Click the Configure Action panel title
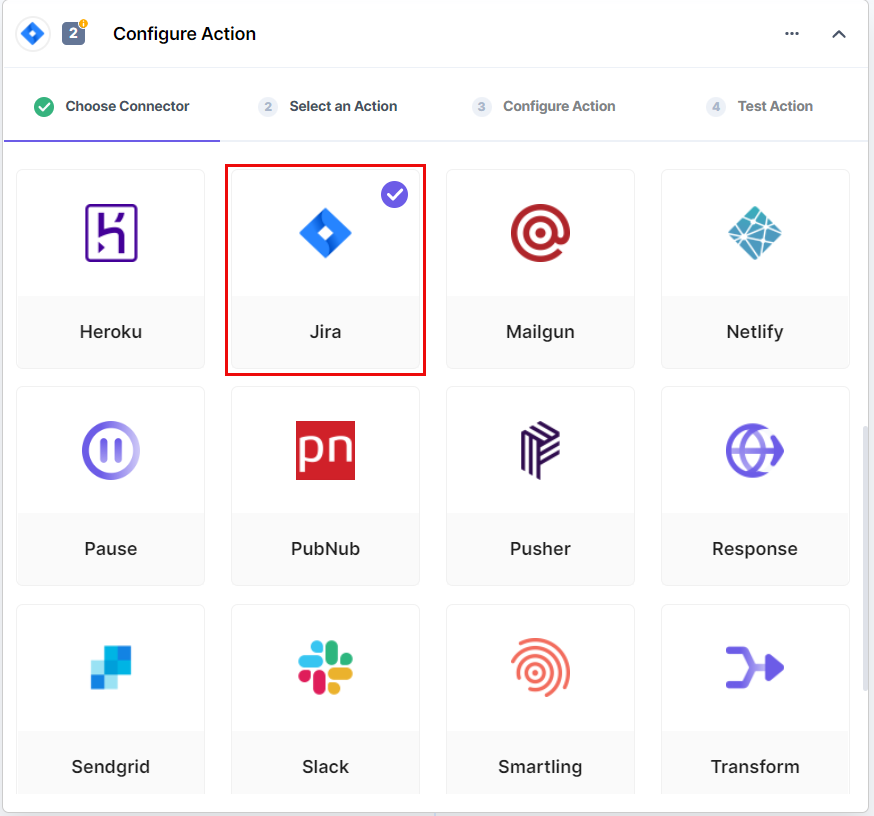The height and width of the screenshot is (816, 874). point(184,34)
